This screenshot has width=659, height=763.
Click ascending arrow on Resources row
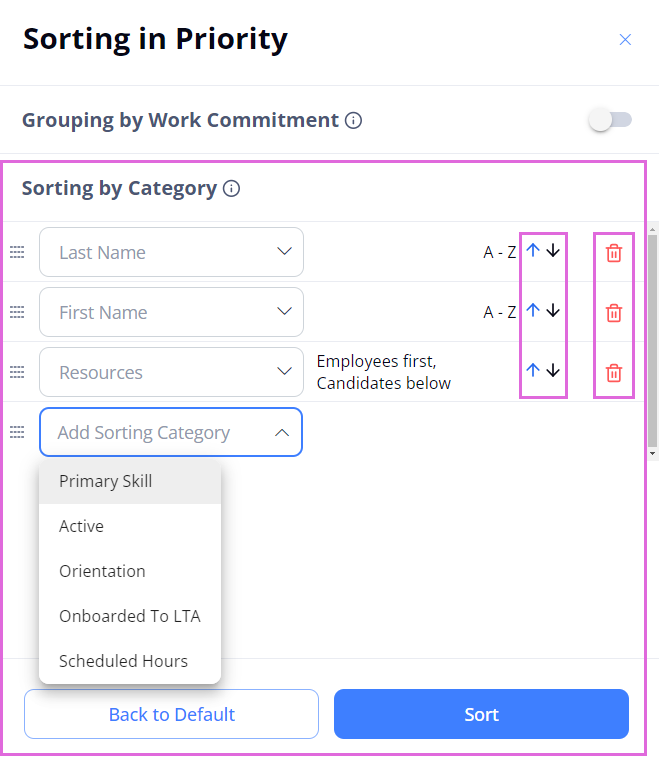533,370
